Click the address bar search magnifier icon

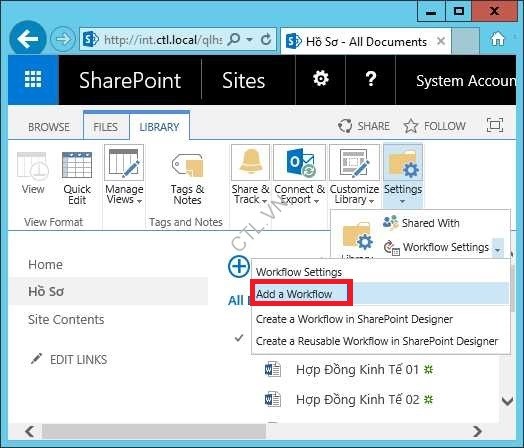point(234,40)
